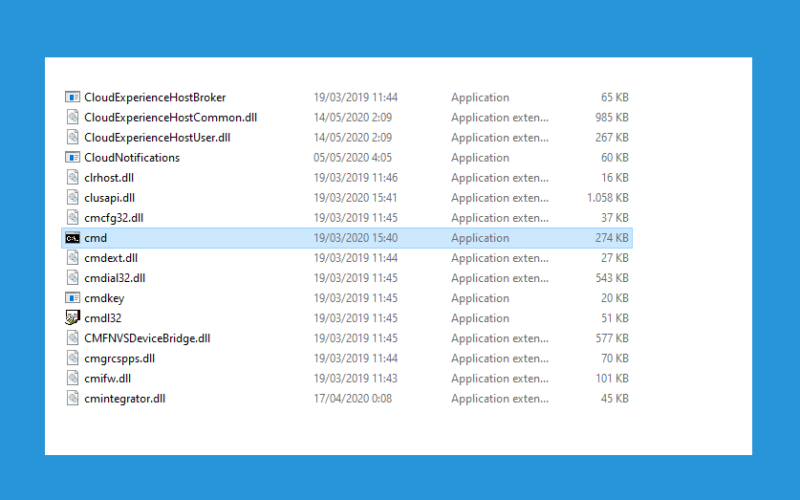Image resolution: width=800 pixels, height=500 pixels.
Task: Select the clrhost.dll file name
Action: [109, 177]
